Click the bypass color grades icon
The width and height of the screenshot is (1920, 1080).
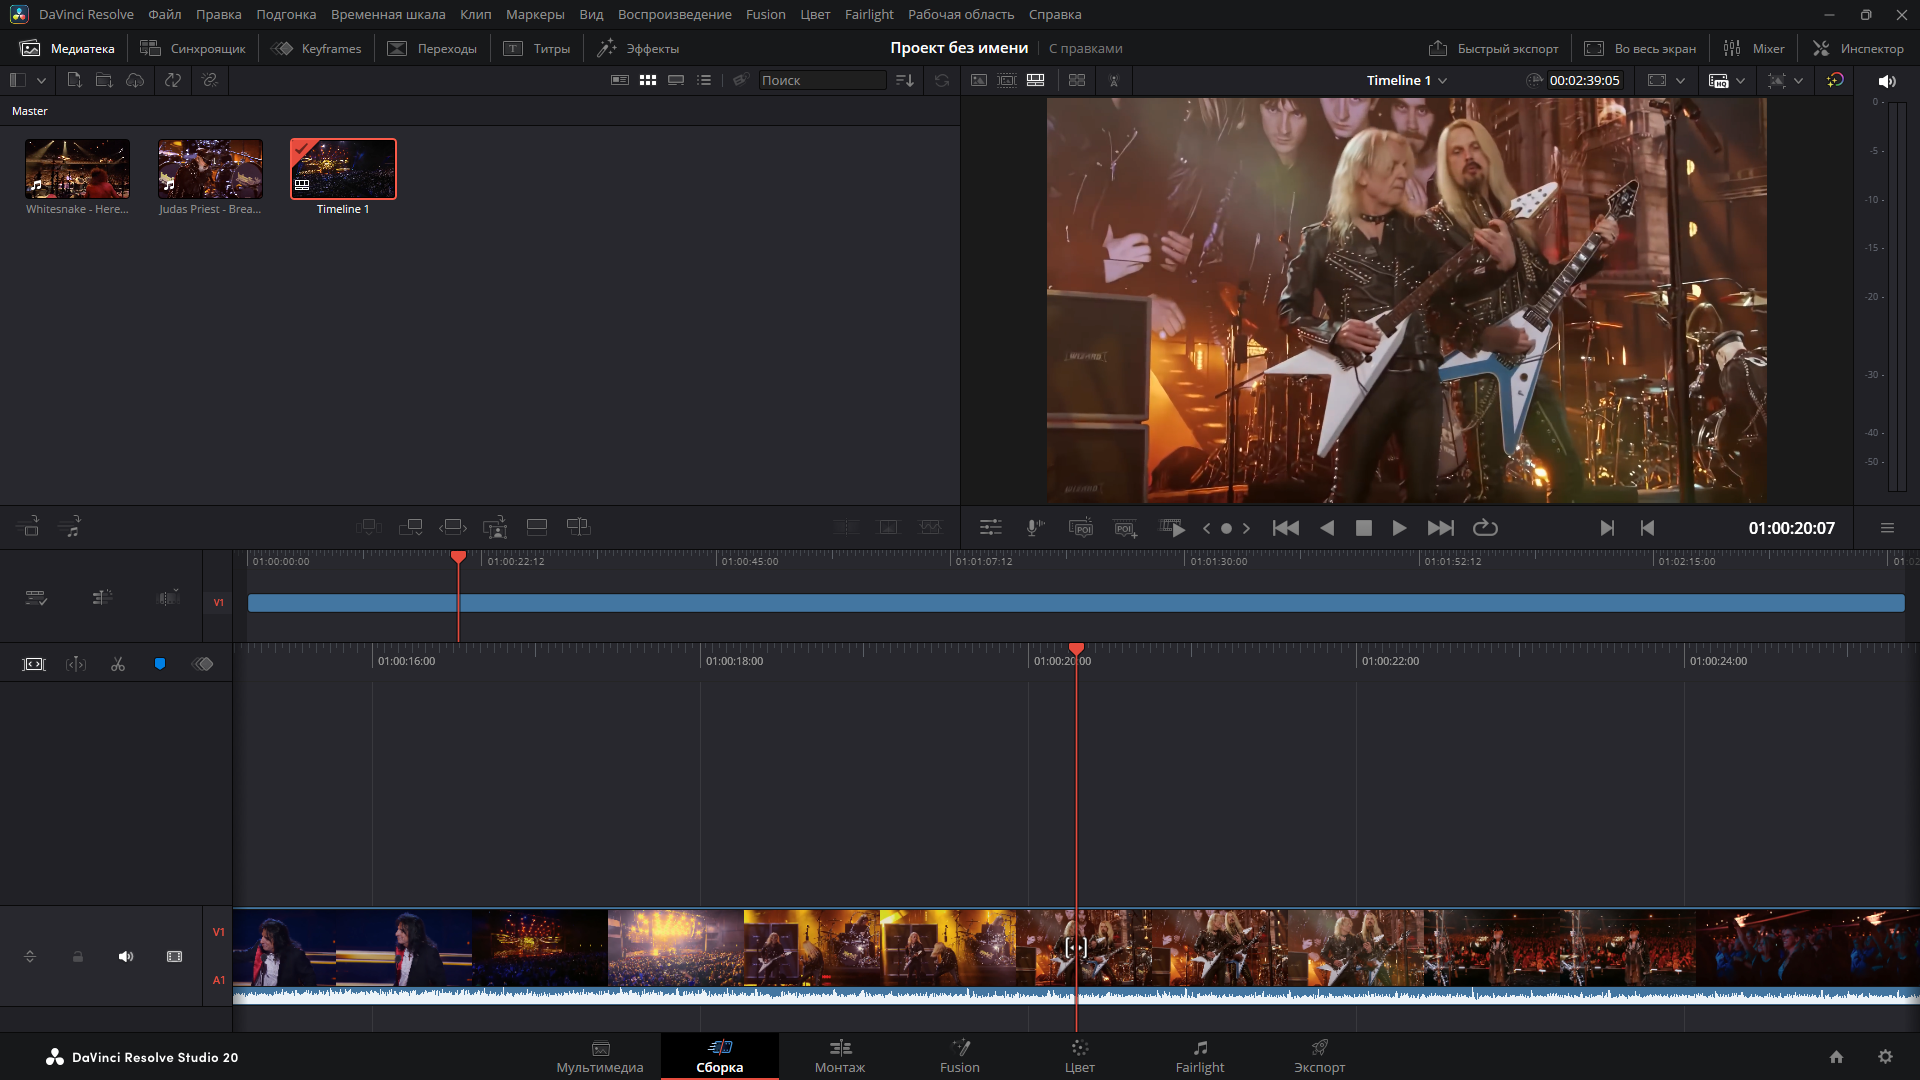(1835, 80)
